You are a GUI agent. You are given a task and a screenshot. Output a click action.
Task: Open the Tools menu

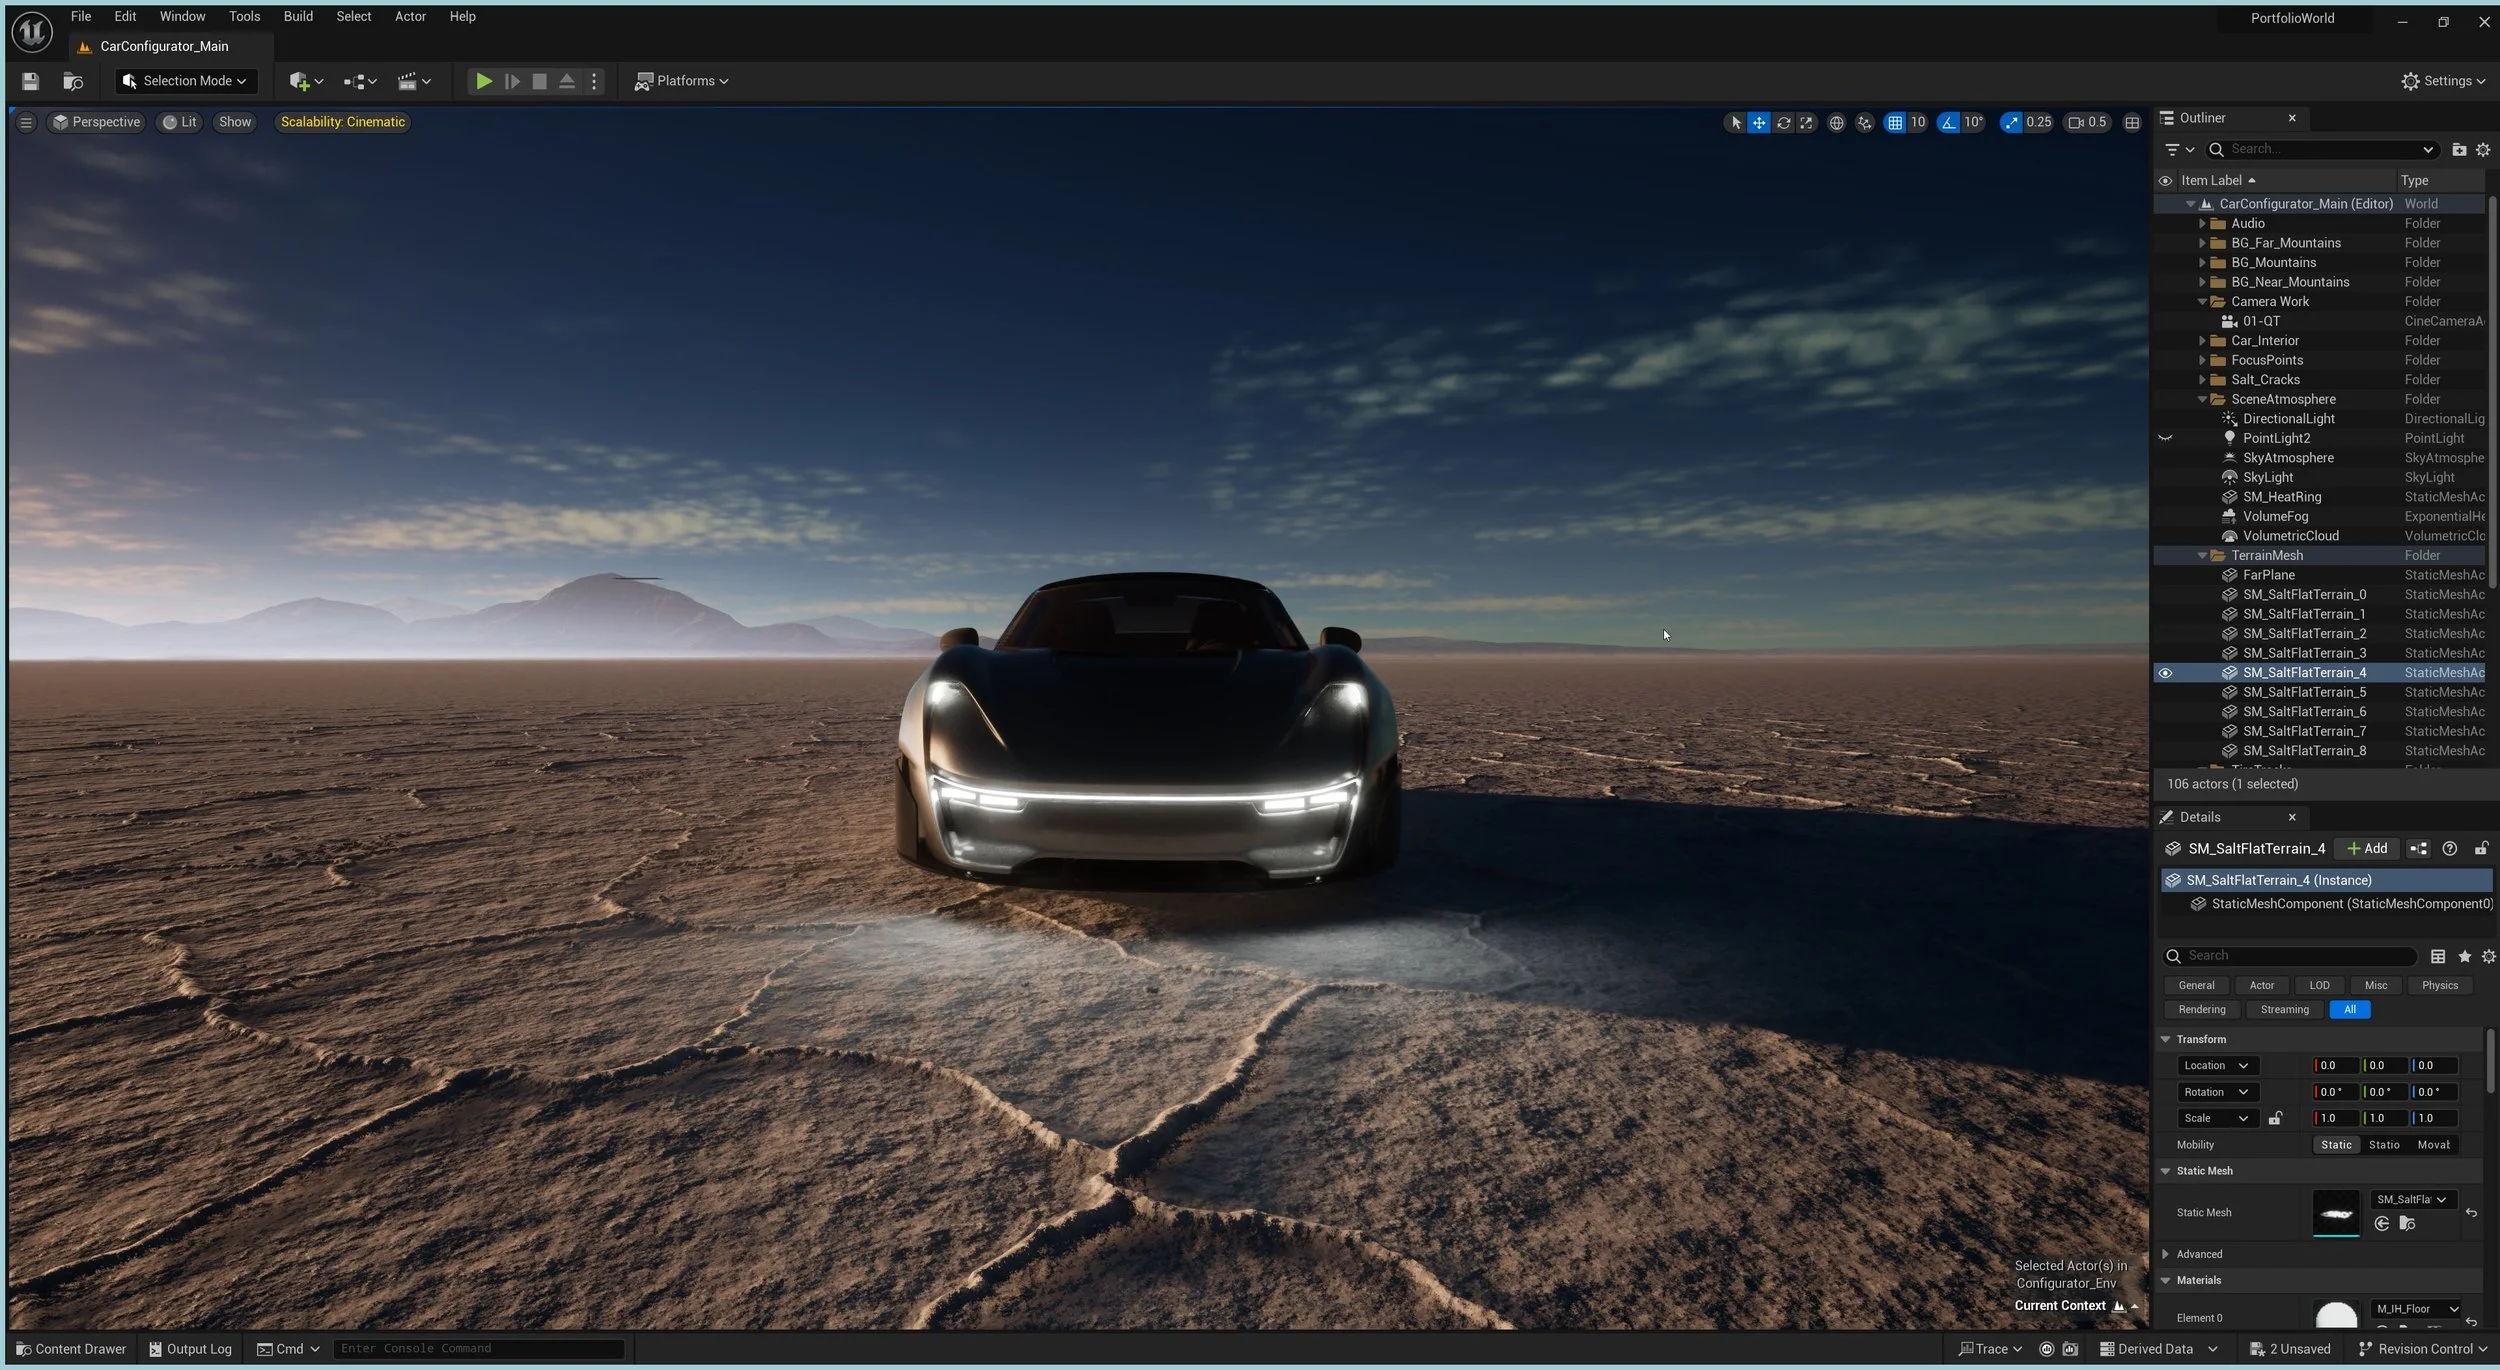(x=244, y=16)
